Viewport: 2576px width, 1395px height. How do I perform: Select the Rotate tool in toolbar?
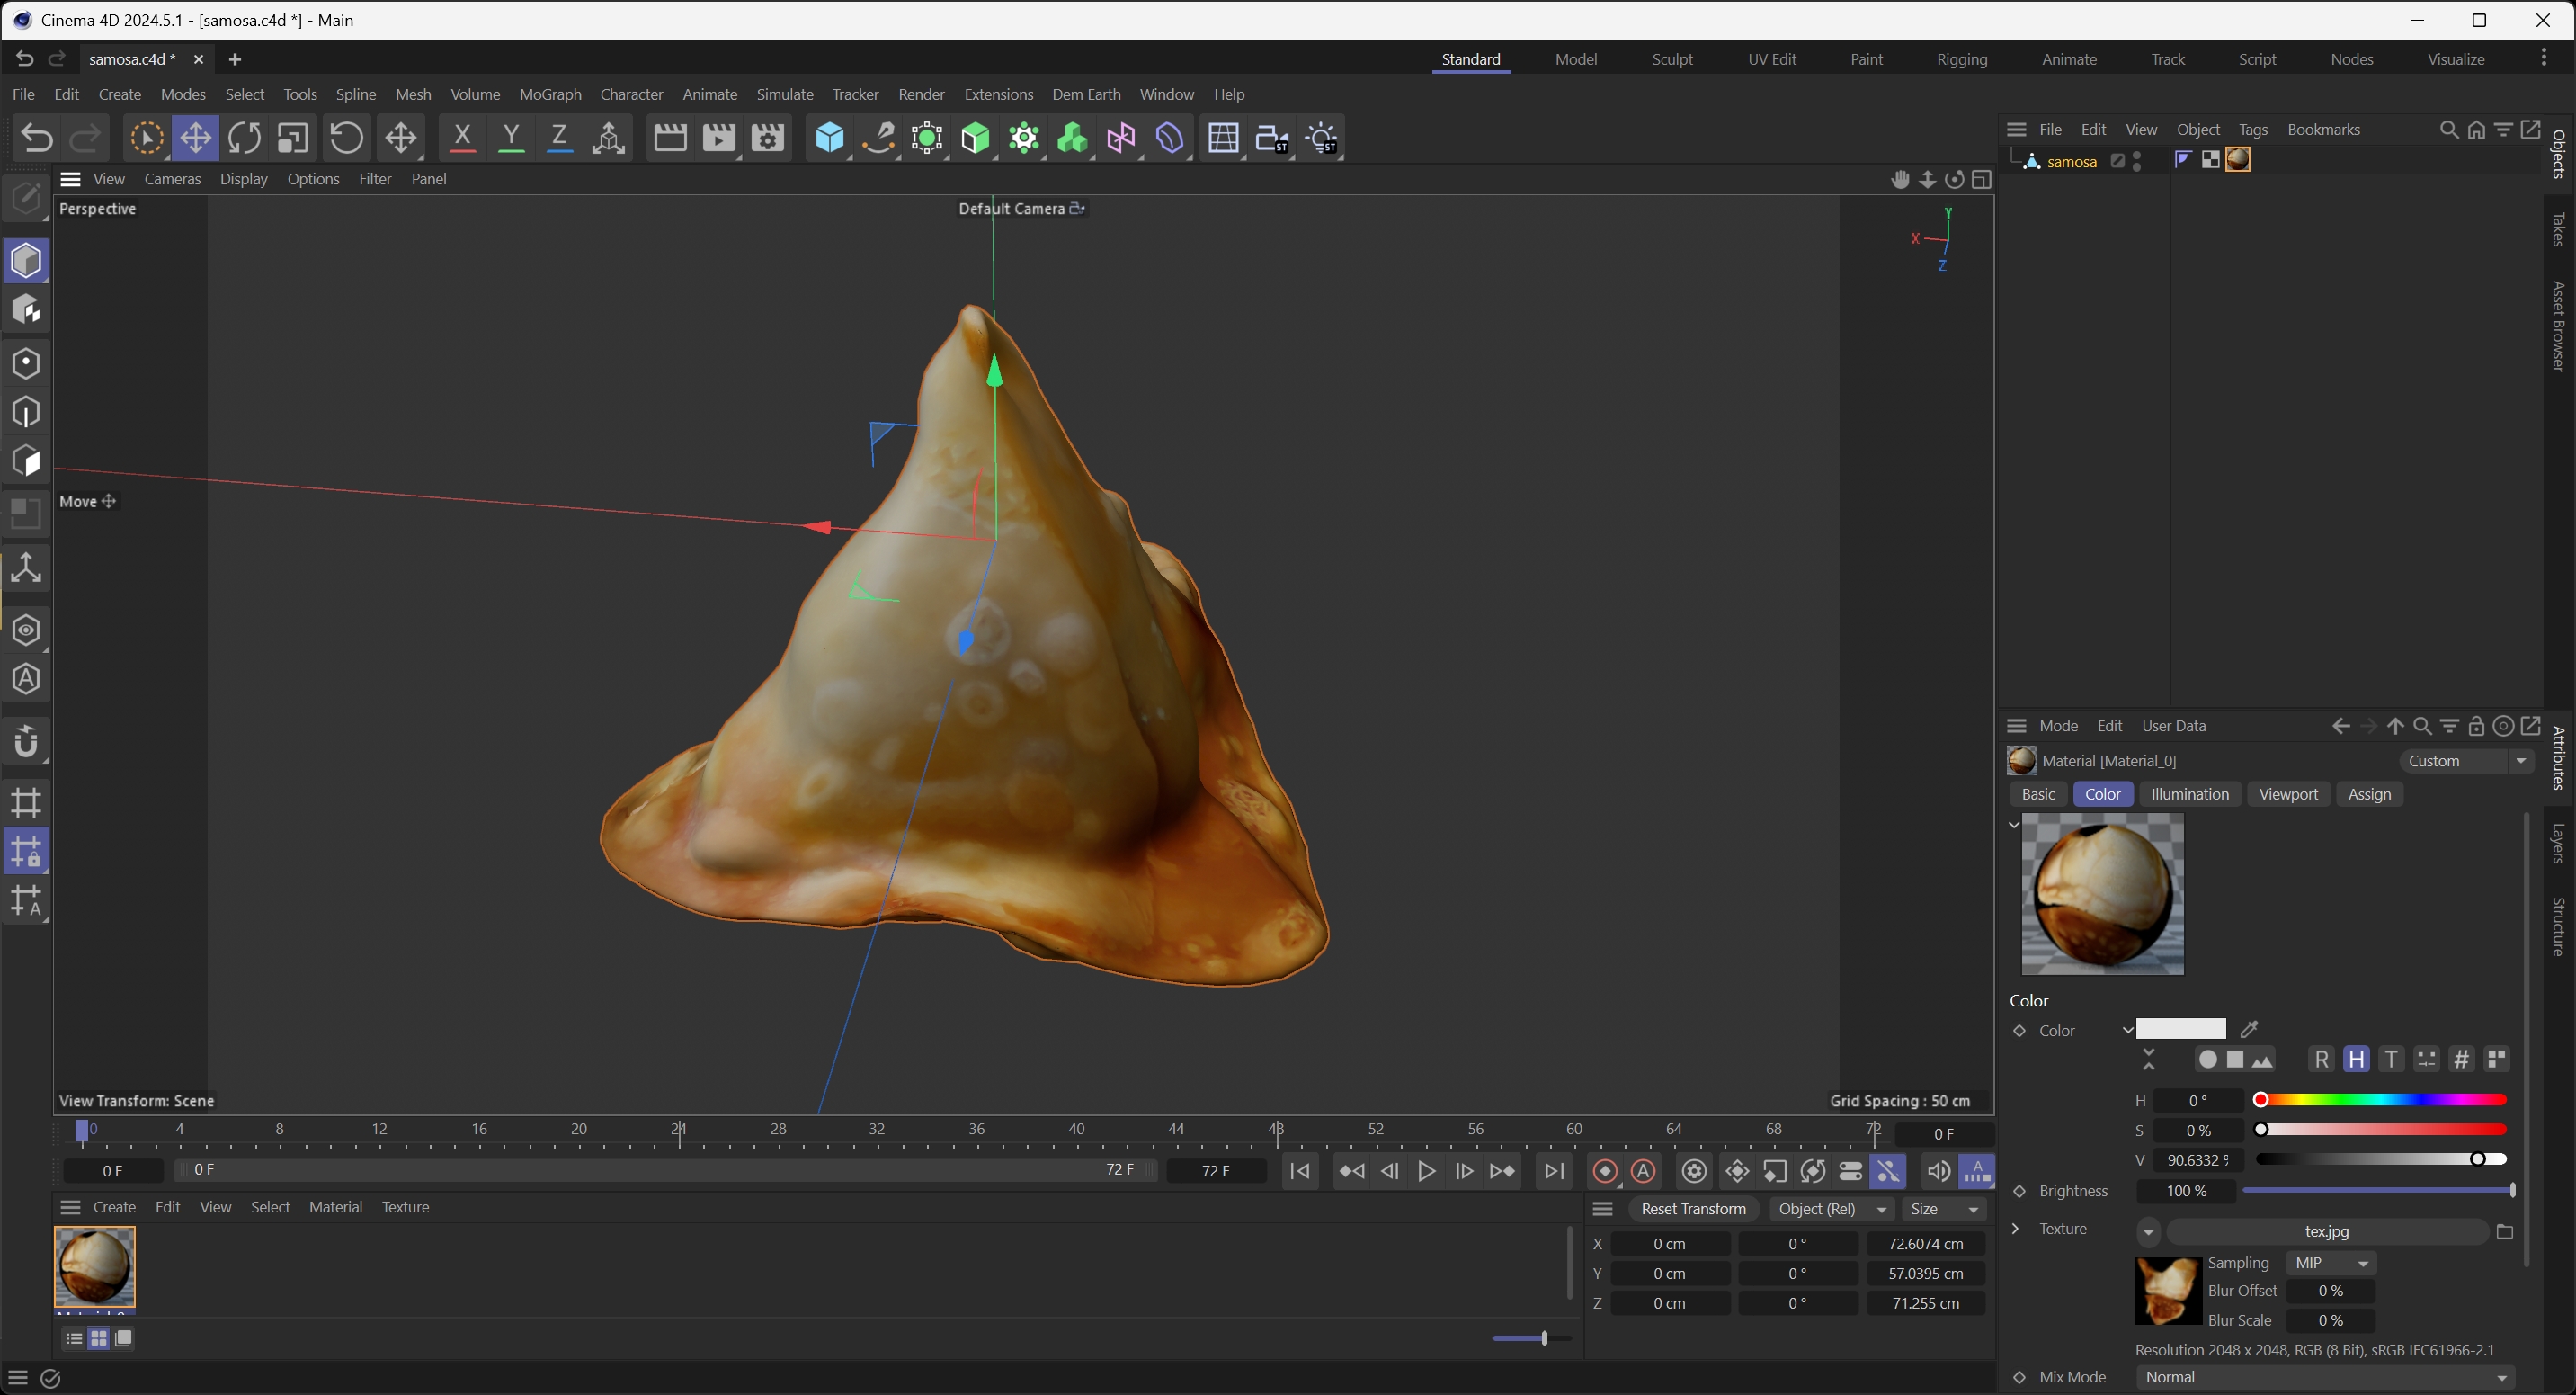click(x=244, y=138)
